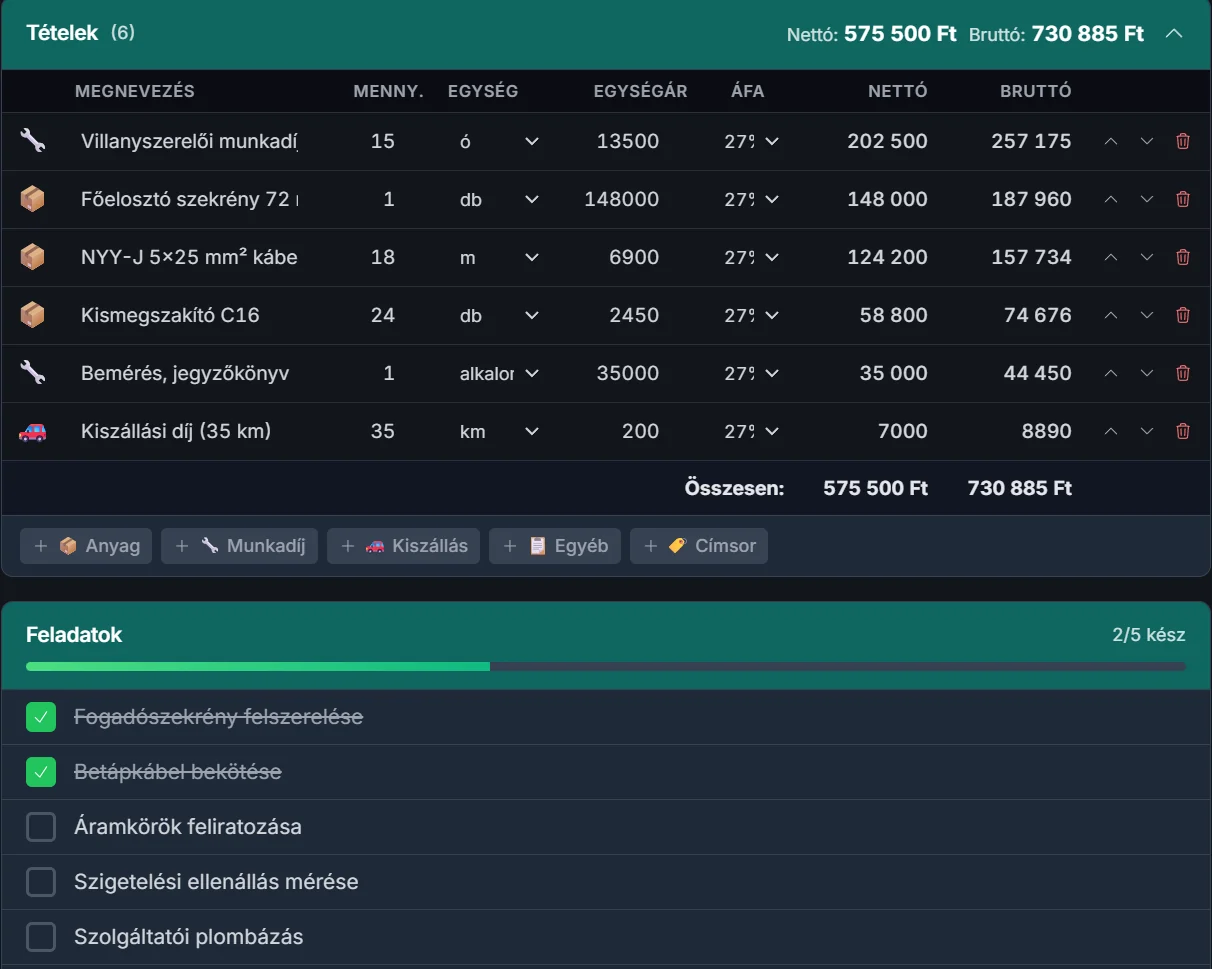The height and width of the screenshot is (969, 1212).
Task: Edit unit price of Főelosztó szekrény
Action: point(620,199)
